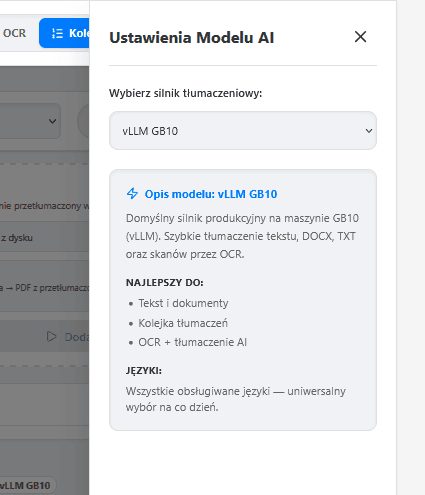Click the chevron arrow of the engine selector
425x495 pixels.
click(x=369, y=131)
